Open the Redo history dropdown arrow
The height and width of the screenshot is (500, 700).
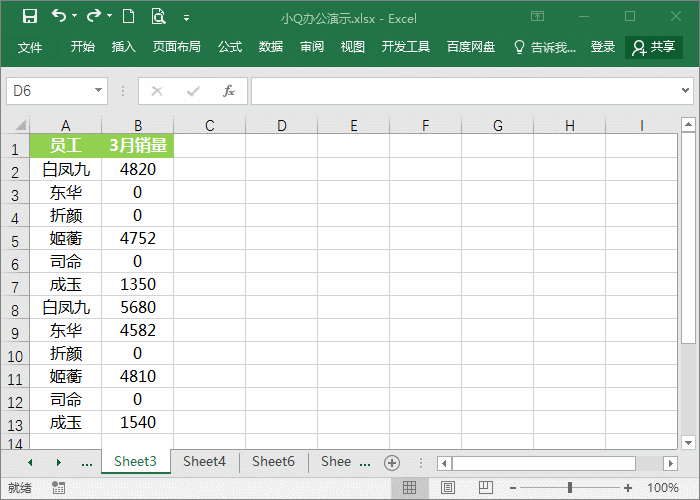109,16
